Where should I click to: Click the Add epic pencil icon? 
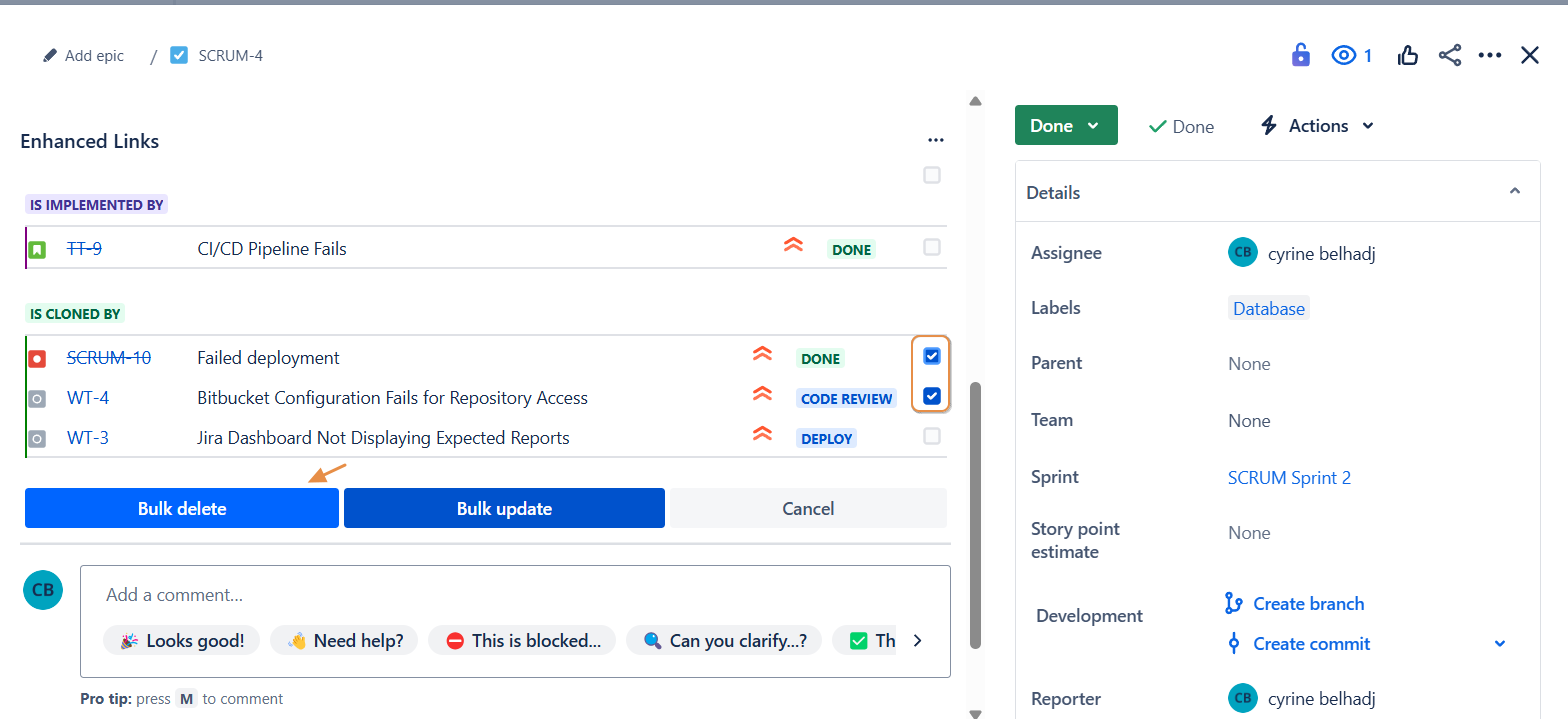click(50, 56)
